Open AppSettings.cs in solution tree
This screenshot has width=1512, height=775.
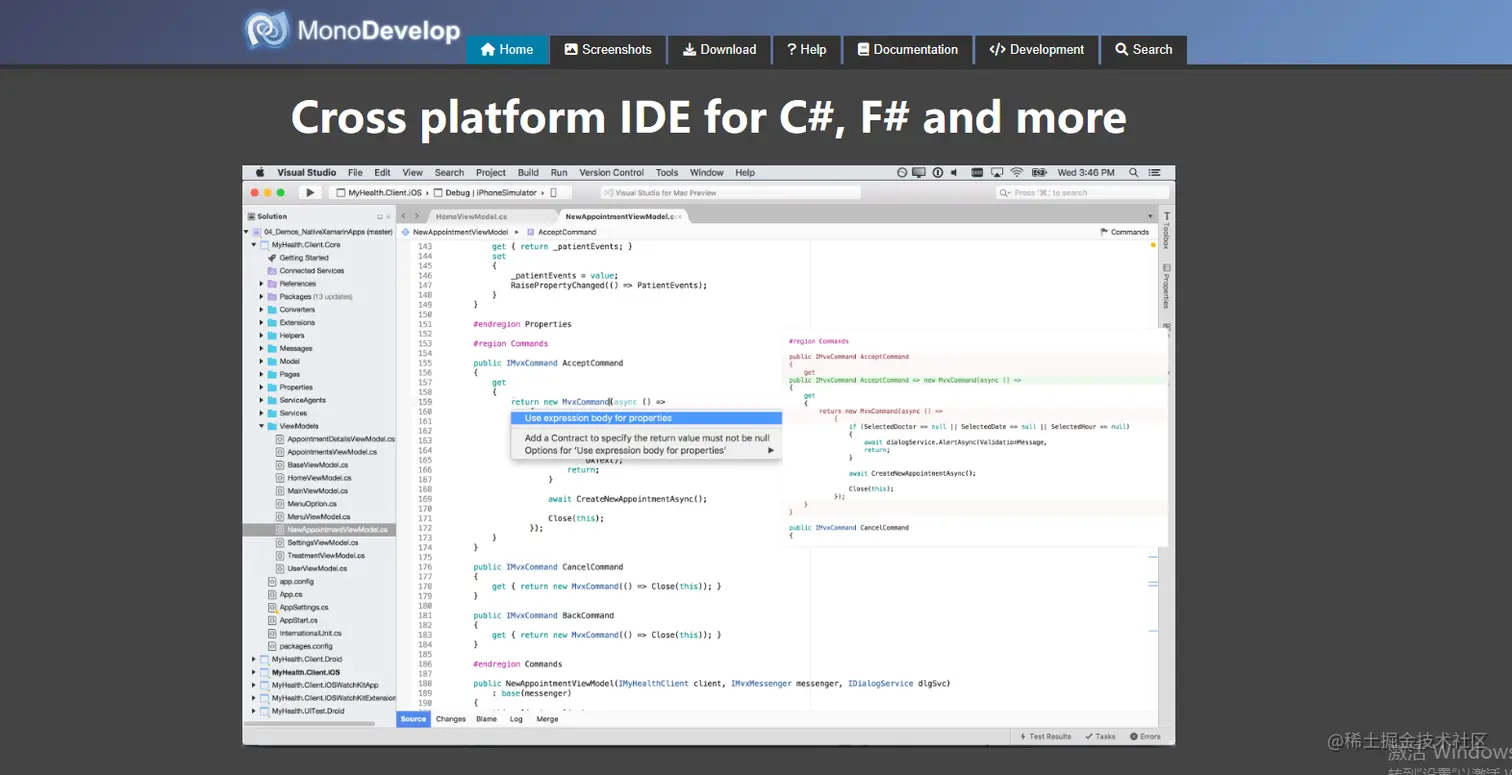pos(304,608)
